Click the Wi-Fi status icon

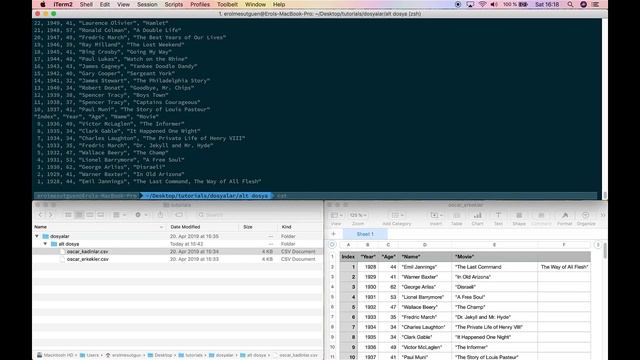coord(482,4)
